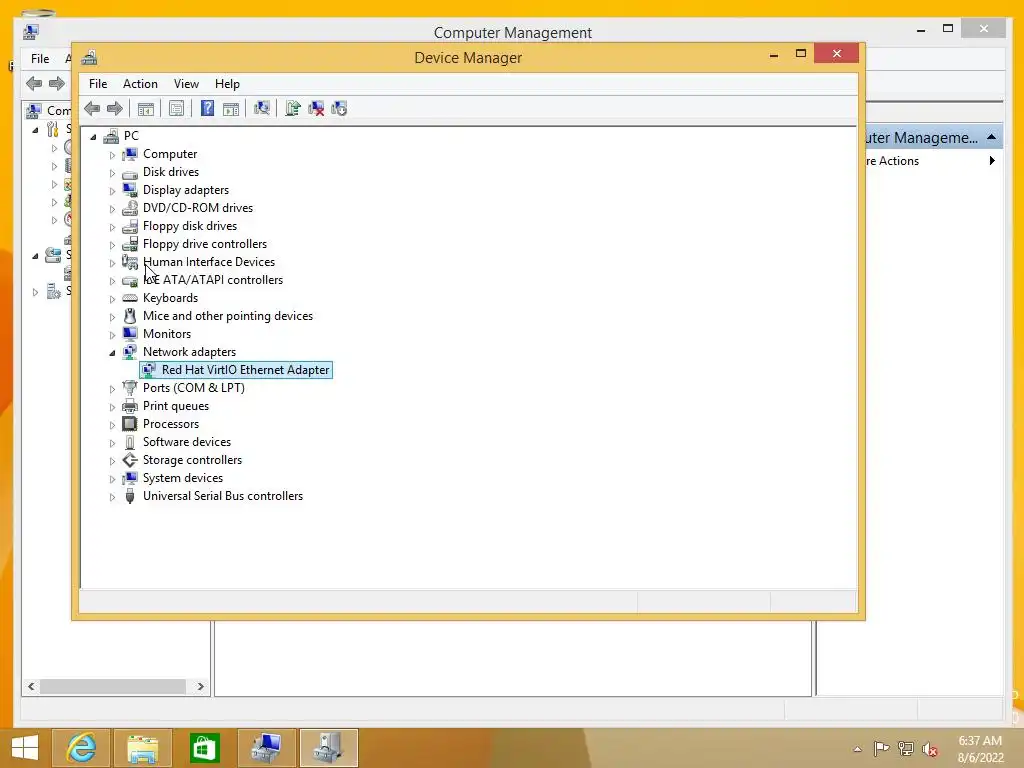Select Storage controllers category
Screen dimensions: 1024x768
point(193,460)
